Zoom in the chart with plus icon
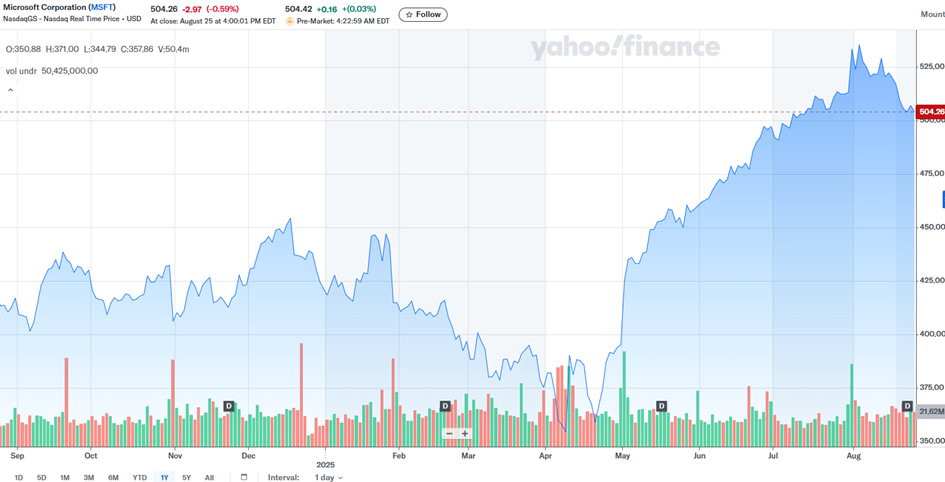945x482 pixels. (x=465, y=433)
